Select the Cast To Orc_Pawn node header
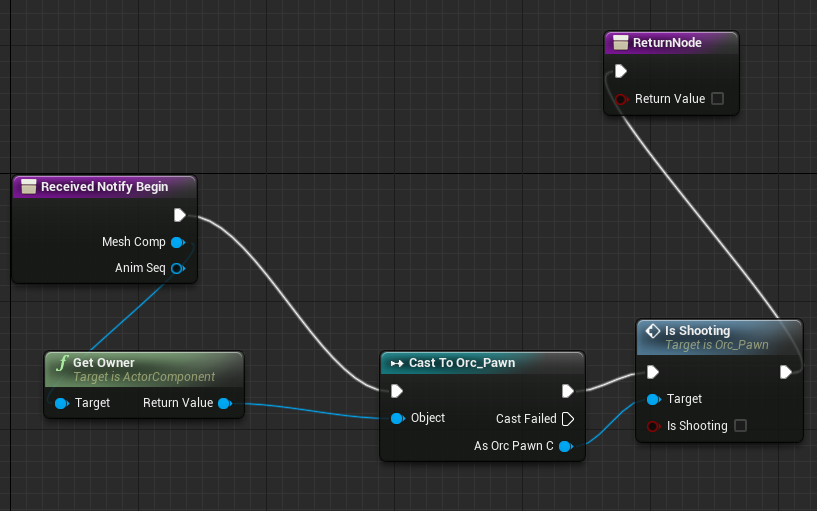Viewport: 817px width, 511px height. tap(482, 363)
